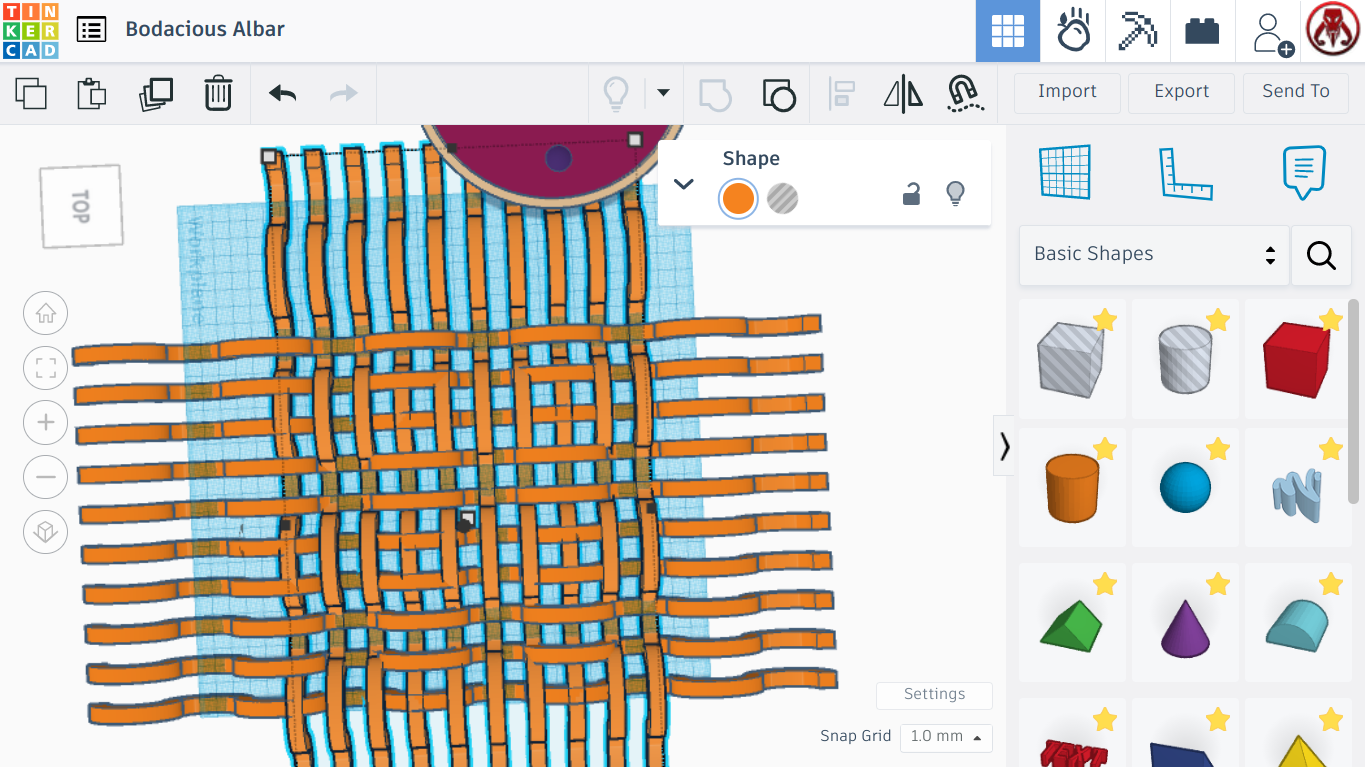This screenshot has height=767, width=1365.
Task: Toggle the shape lock icon
Action: tap(911, 194)
